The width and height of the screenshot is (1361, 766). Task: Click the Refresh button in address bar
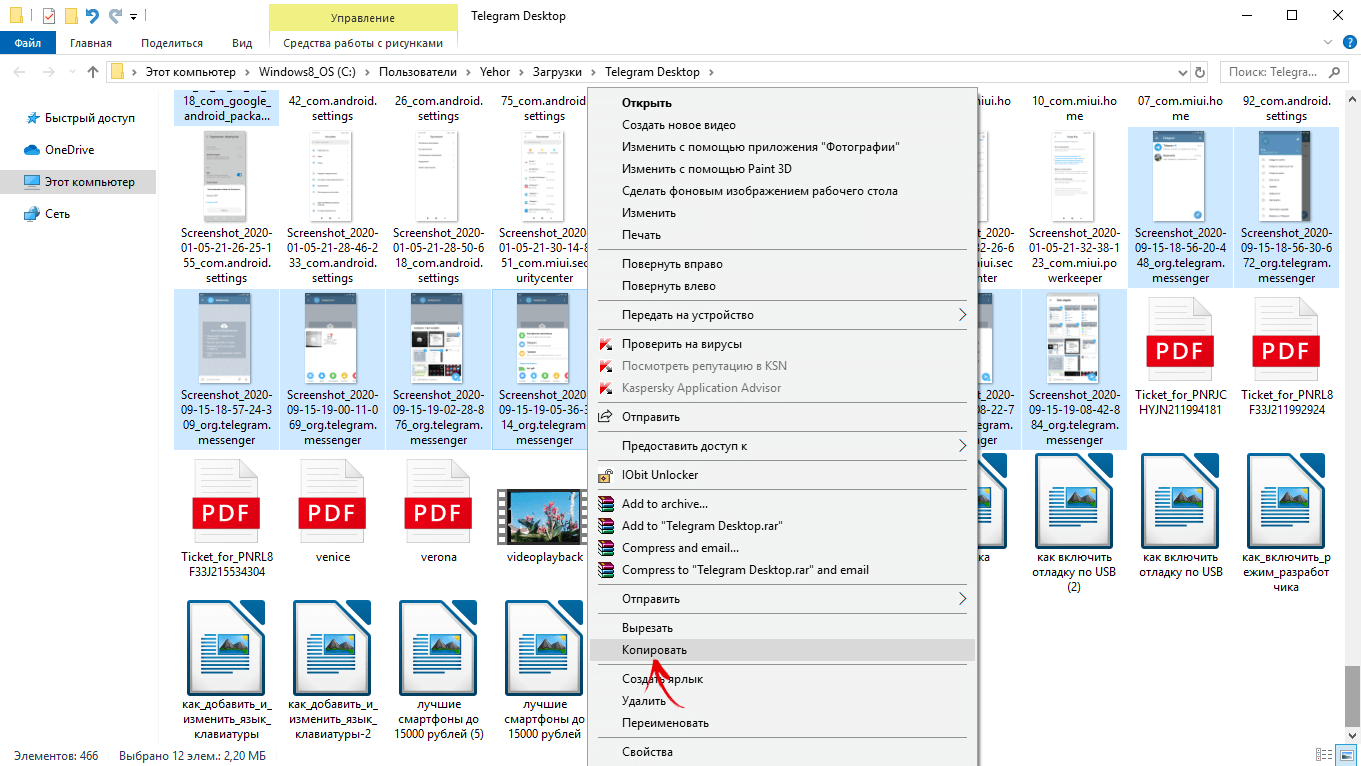click(x=1201, y=72)
